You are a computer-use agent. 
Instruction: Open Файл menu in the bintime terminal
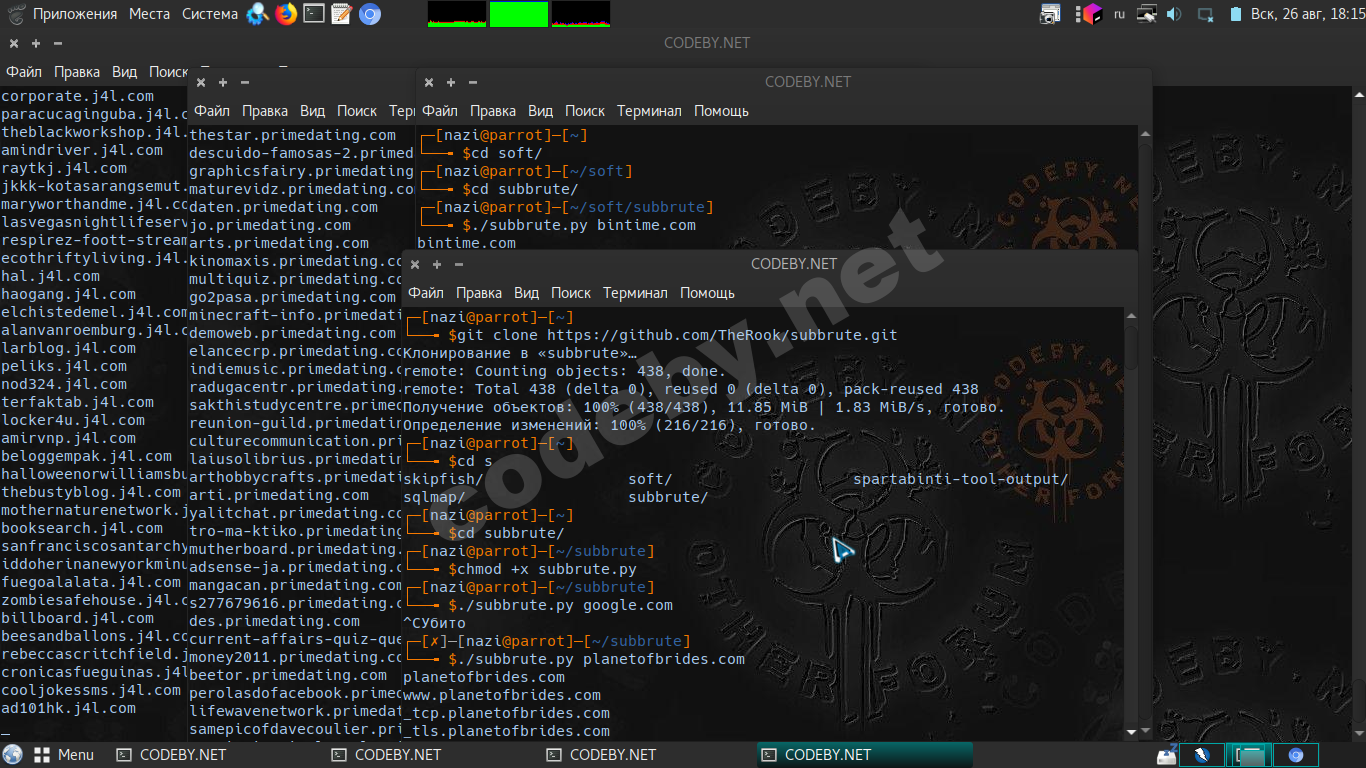click(x=440, y=111)
